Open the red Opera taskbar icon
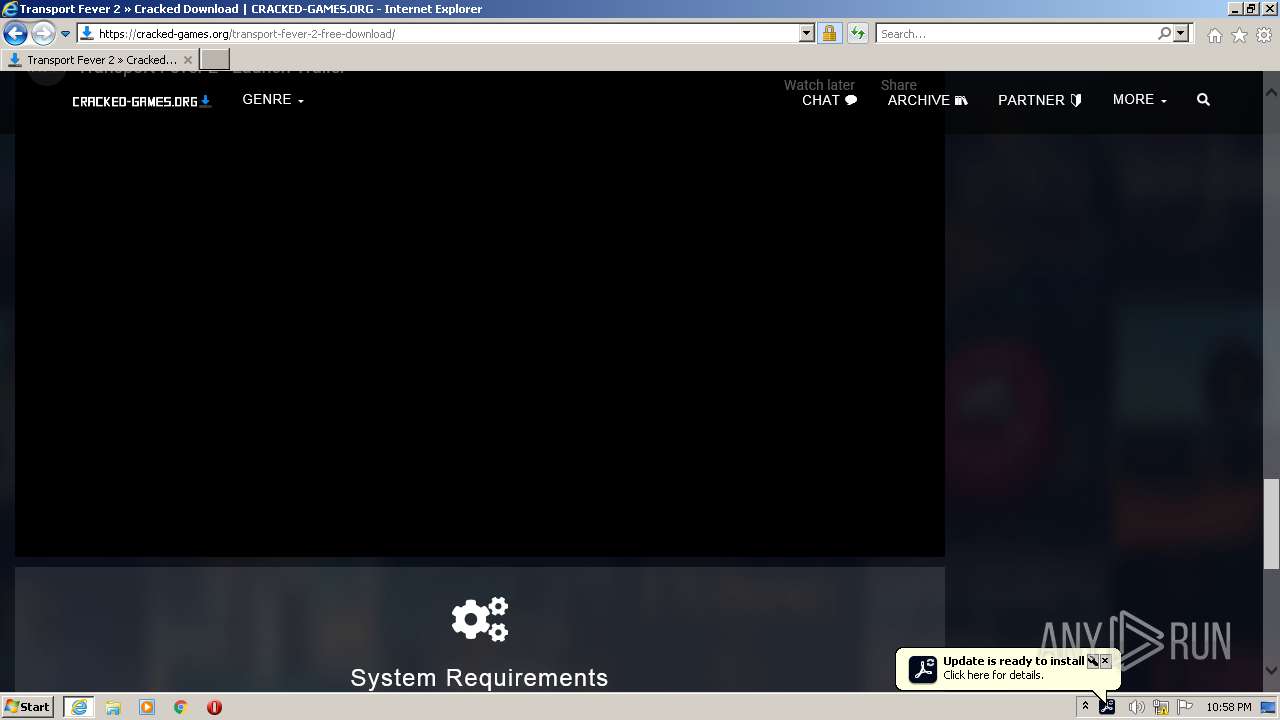The width and height of the screenshot is (1280, 720). coord(214,707)
